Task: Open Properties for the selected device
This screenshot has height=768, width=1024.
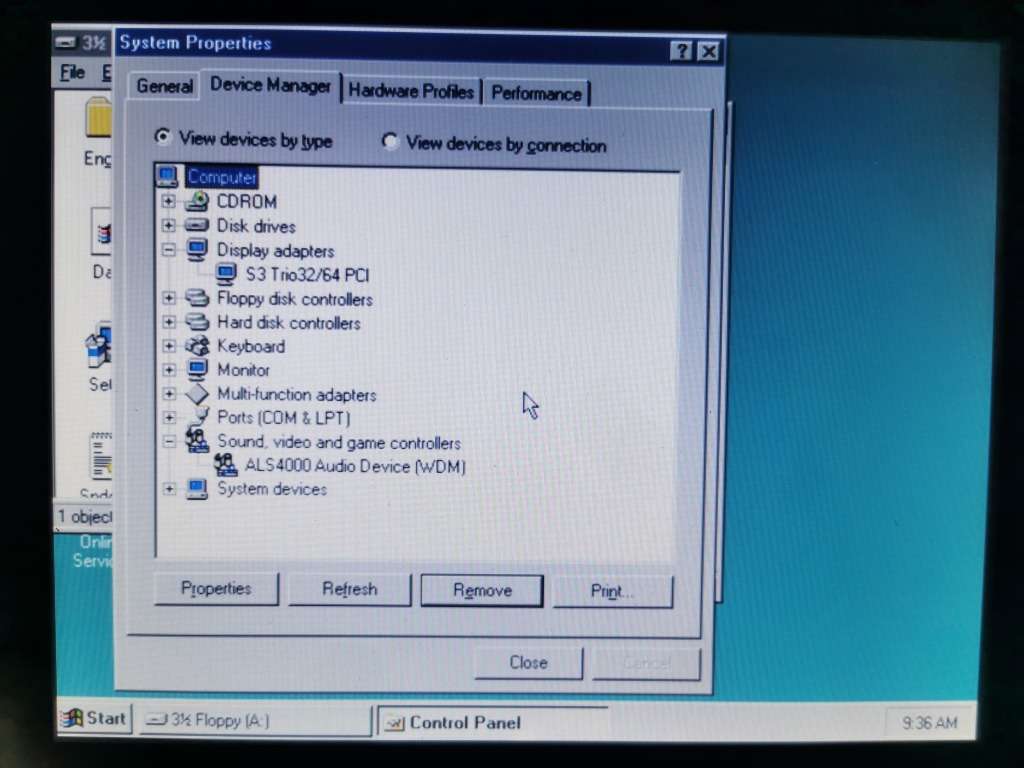Action: coord(216,590)
